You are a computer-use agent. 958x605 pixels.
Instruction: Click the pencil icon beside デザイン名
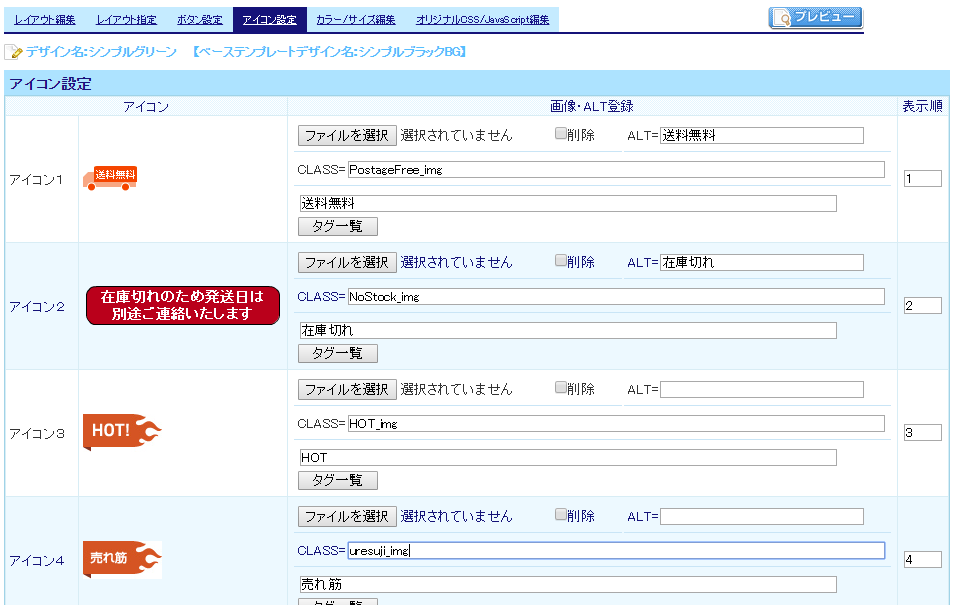pyautogui.click(x=13, y=53)
